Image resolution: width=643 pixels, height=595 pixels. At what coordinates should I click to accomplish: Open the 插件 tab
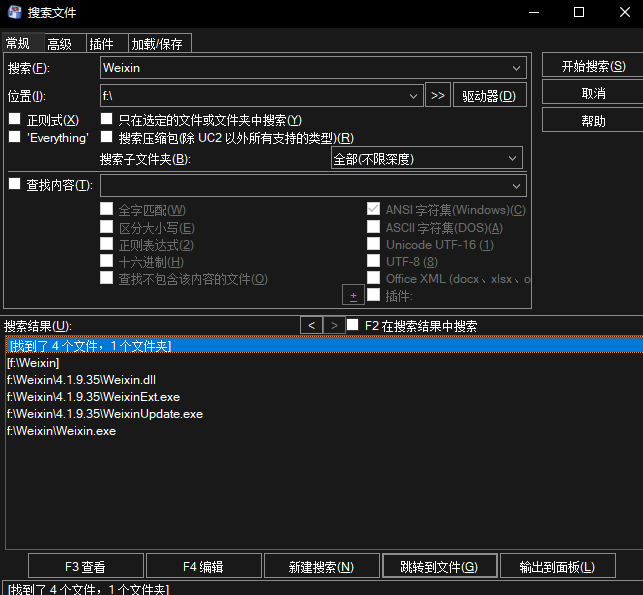(x=107, y=43)
